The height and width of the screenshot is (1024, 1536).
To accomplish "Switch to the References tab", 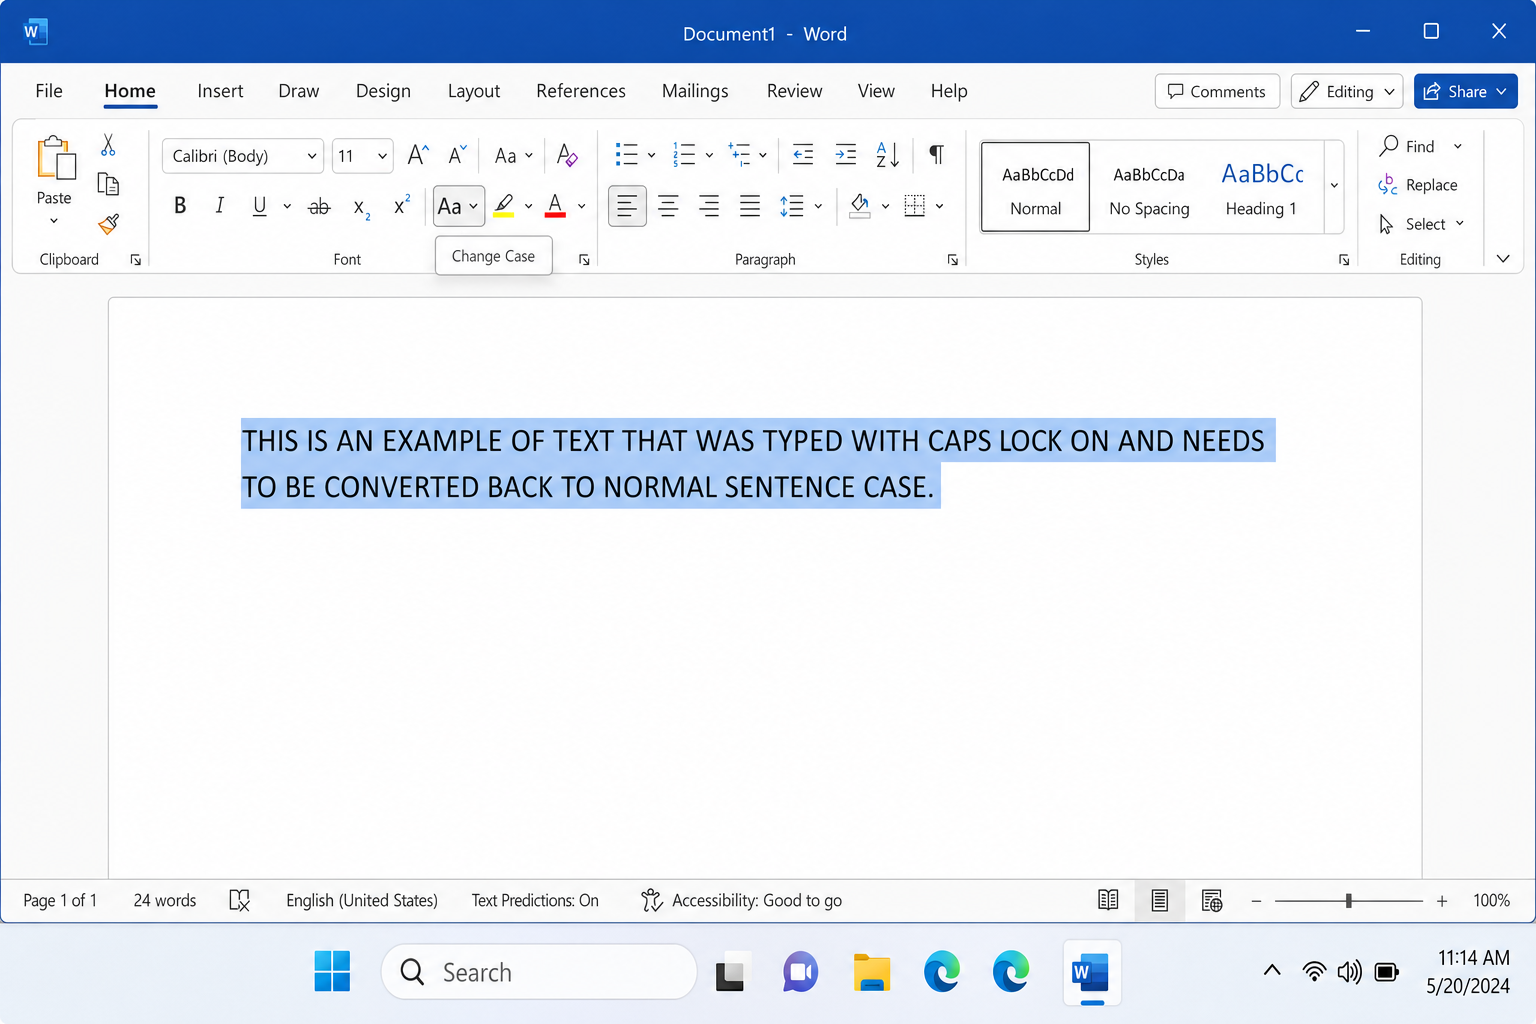I will pyautogui.click(x=581, y=91).
